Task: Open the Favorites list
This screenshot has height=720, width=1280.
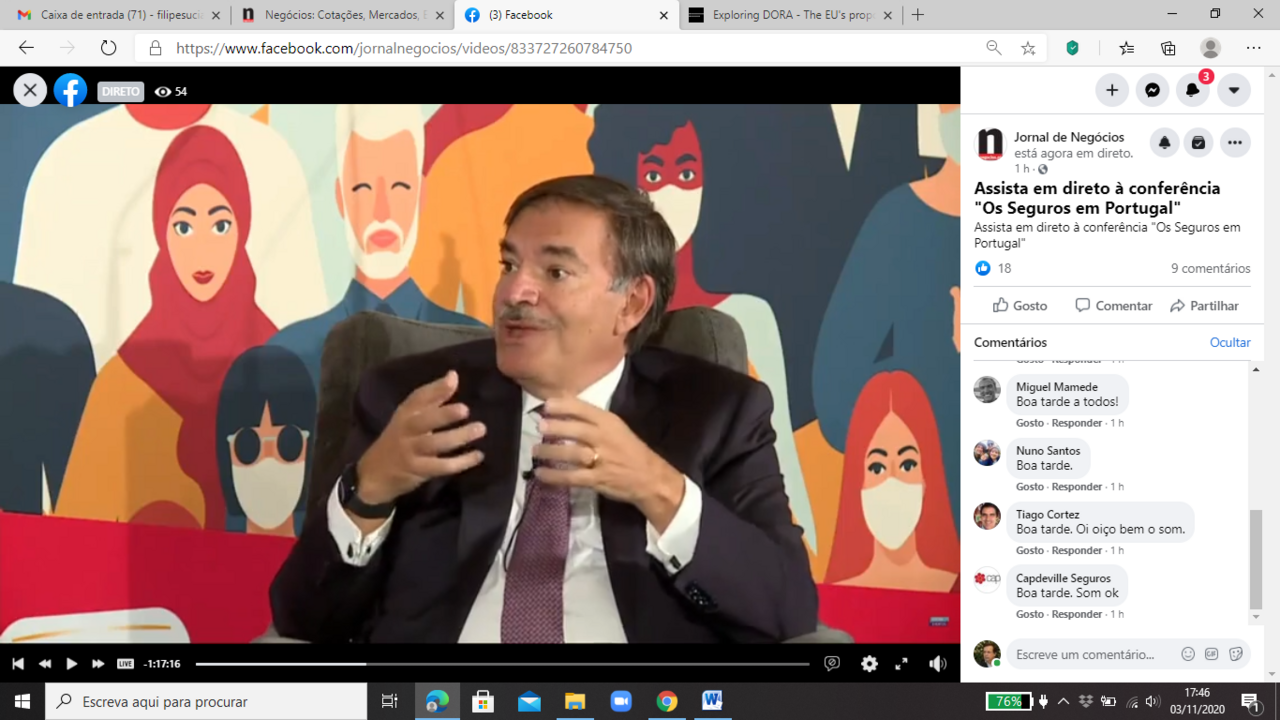Action: 1127,48
